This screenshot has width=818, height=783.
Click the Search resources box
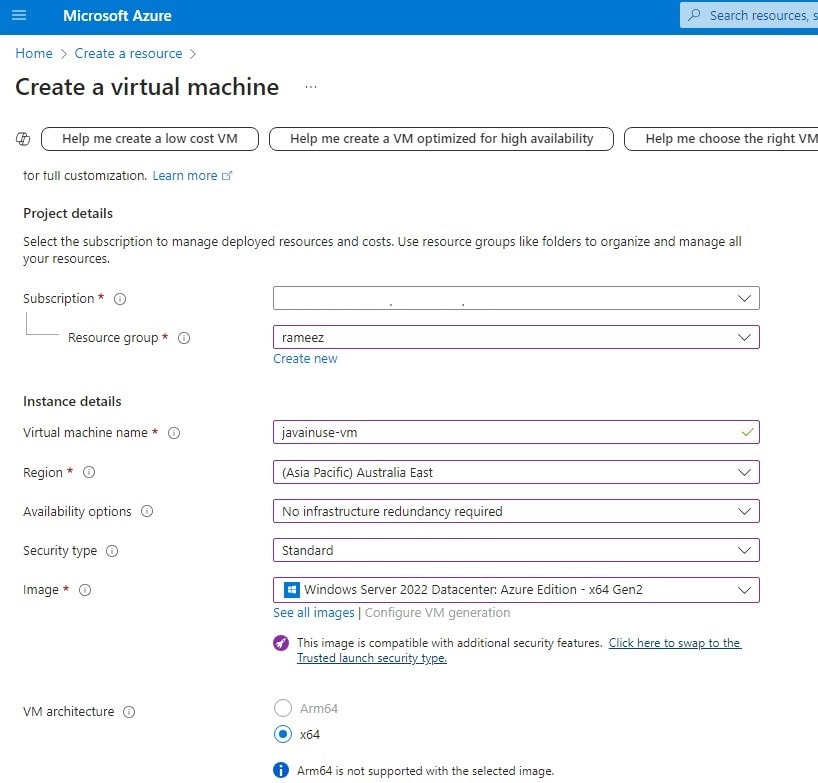(x=749, y=15)
